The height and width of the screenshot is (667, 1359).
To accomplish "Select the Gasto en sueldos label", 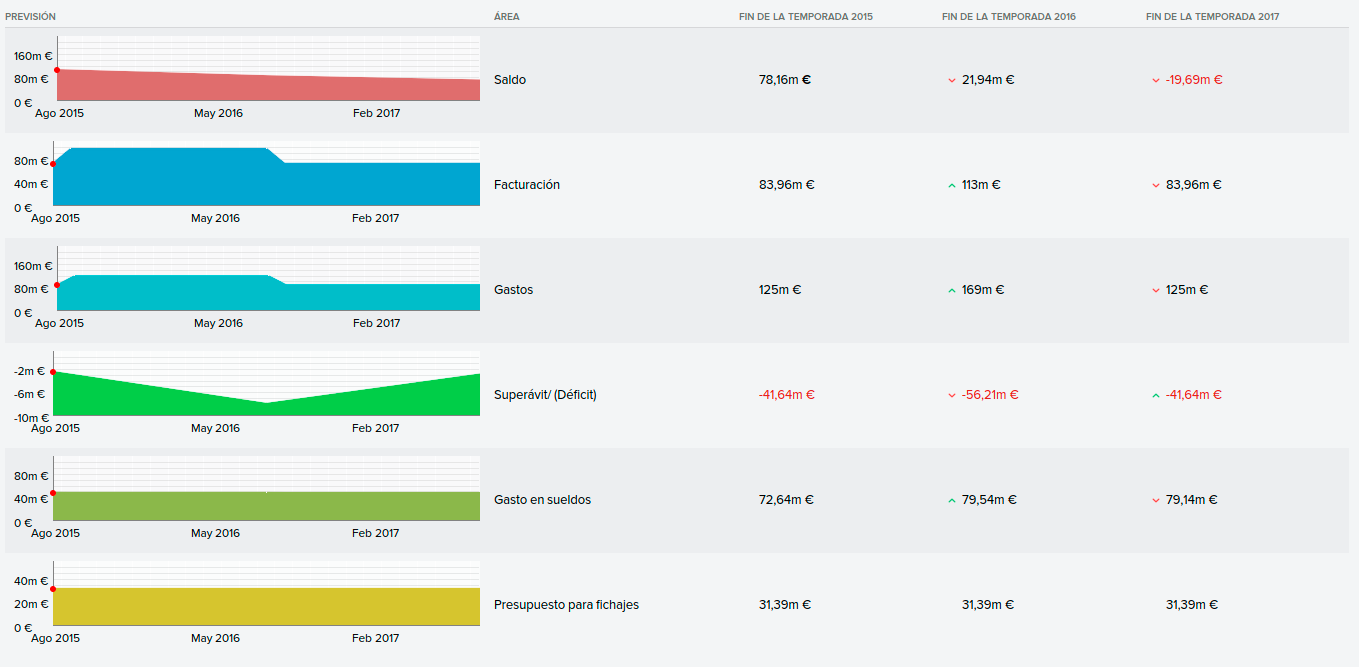I will pyautogui.click(x=542, y=500).
